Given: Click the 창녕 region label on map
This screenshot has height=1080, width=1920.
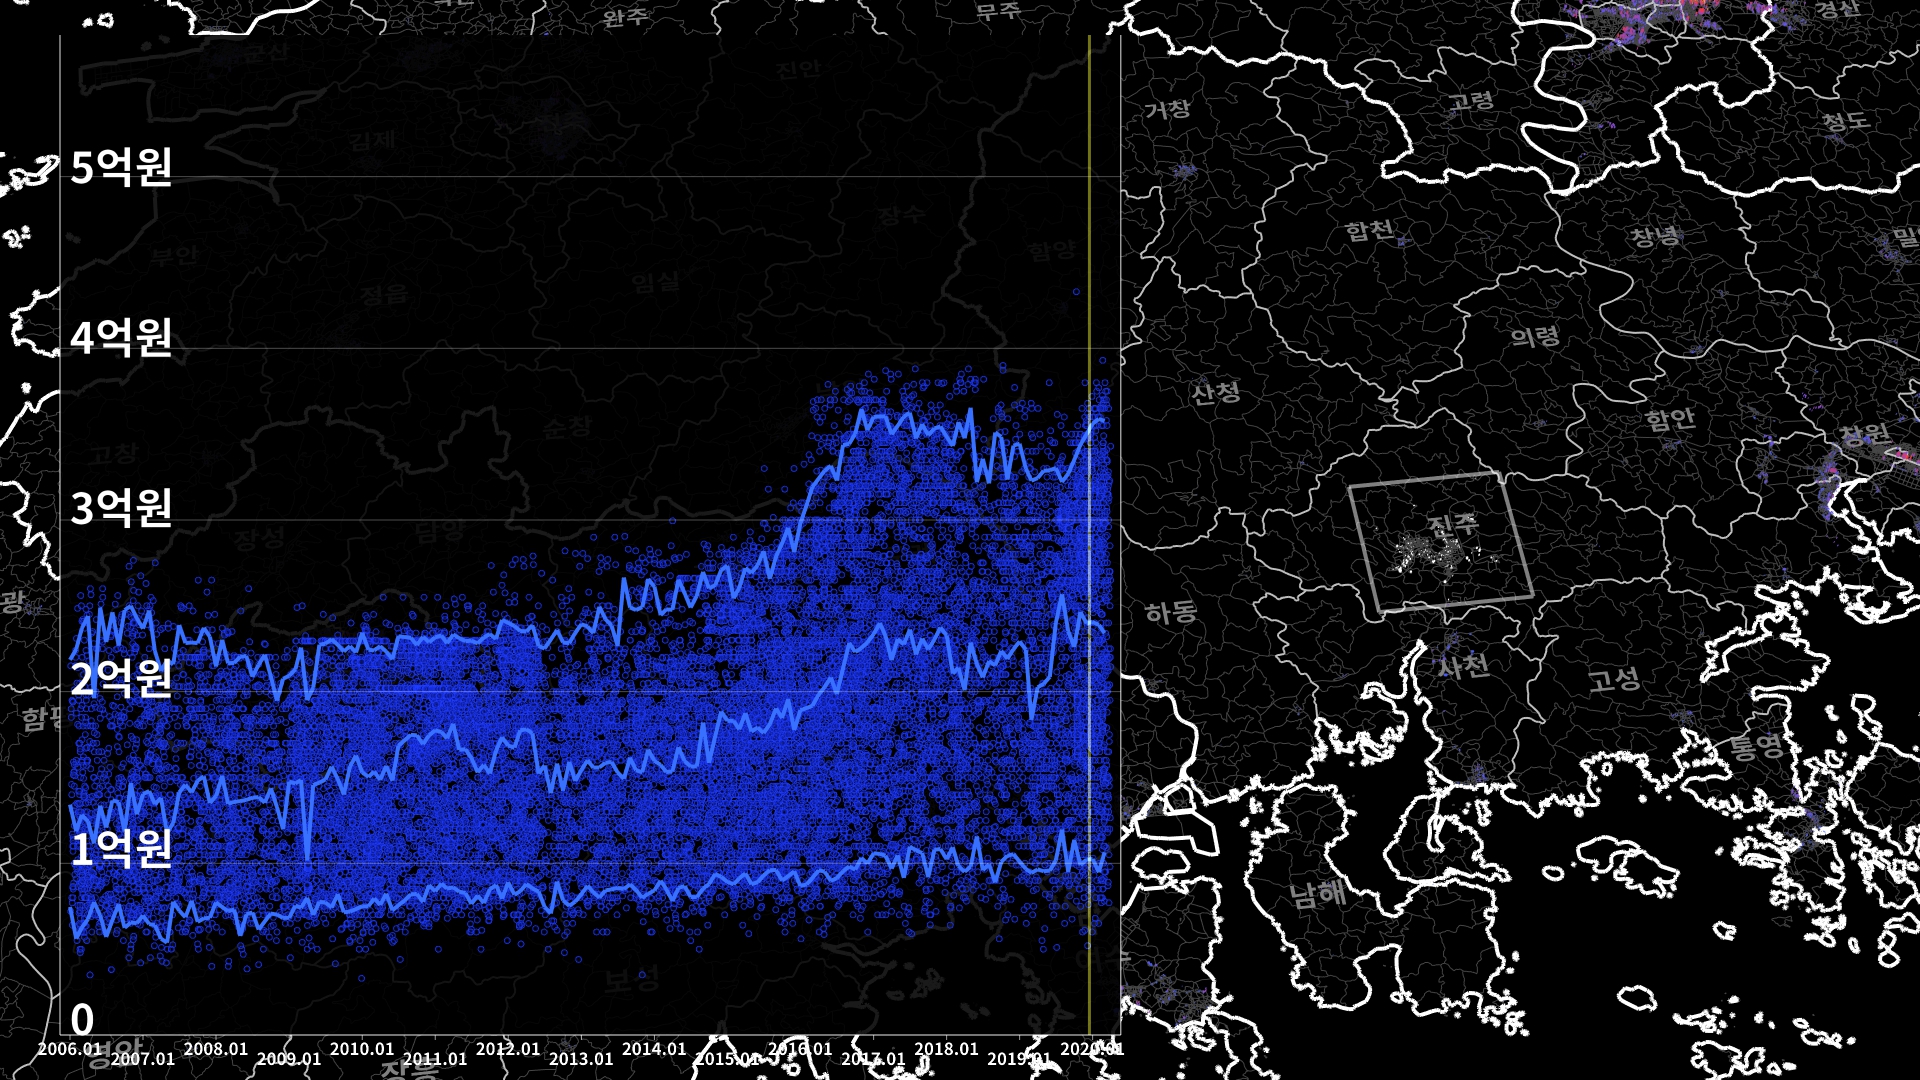Looking at the screenshot, I should 1656,237.
